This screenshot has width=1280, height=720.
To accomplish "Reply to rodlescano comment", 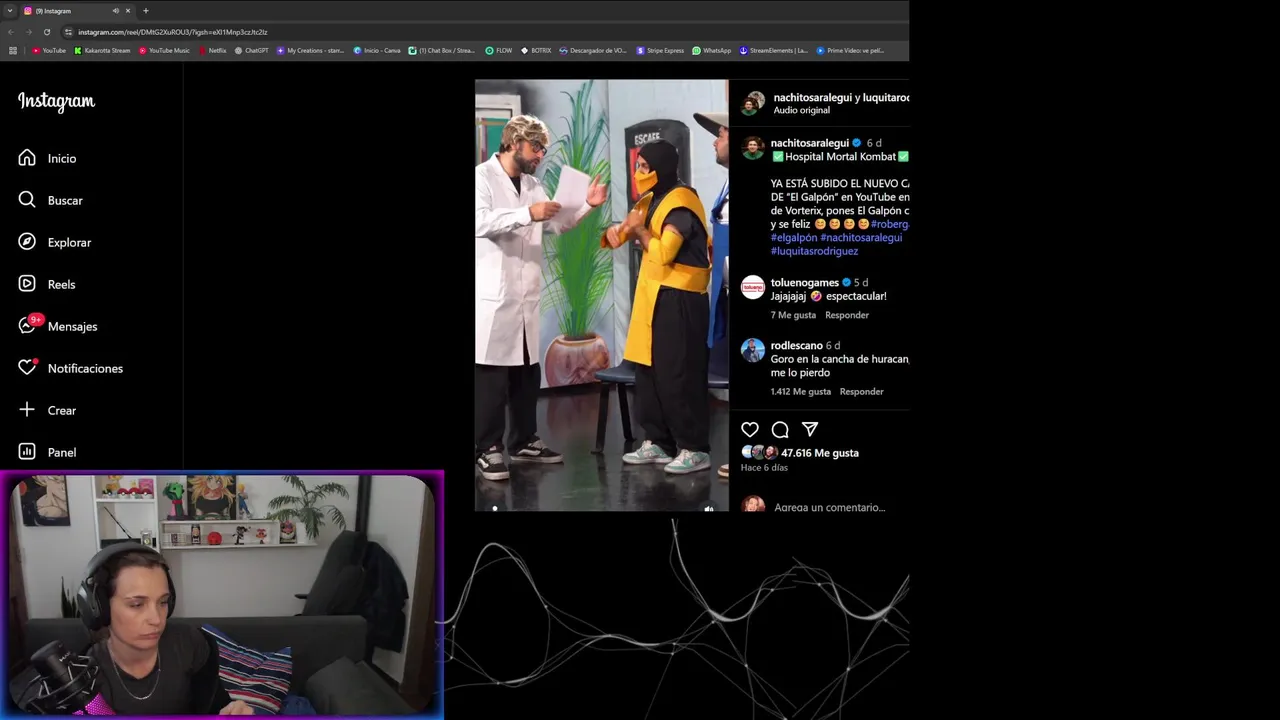I will [862, 392].
